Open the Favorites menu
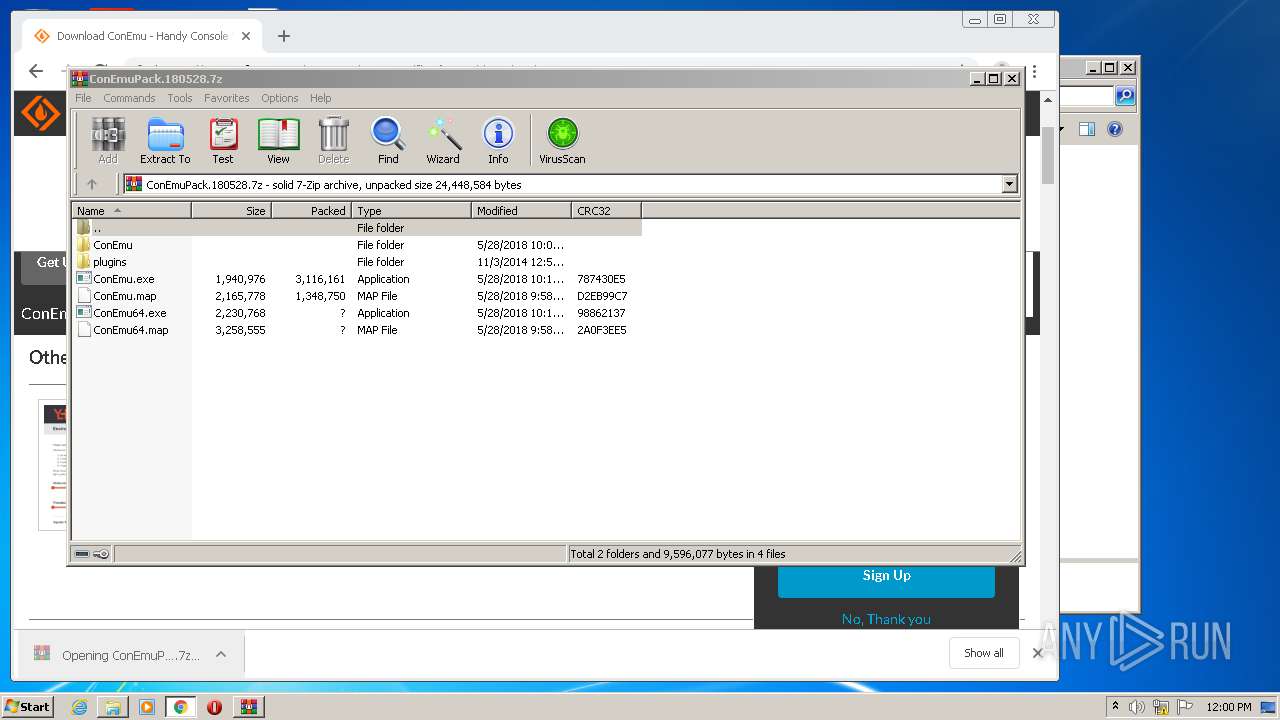This screenshot has width=1280, height=720. tap(227, 98)
